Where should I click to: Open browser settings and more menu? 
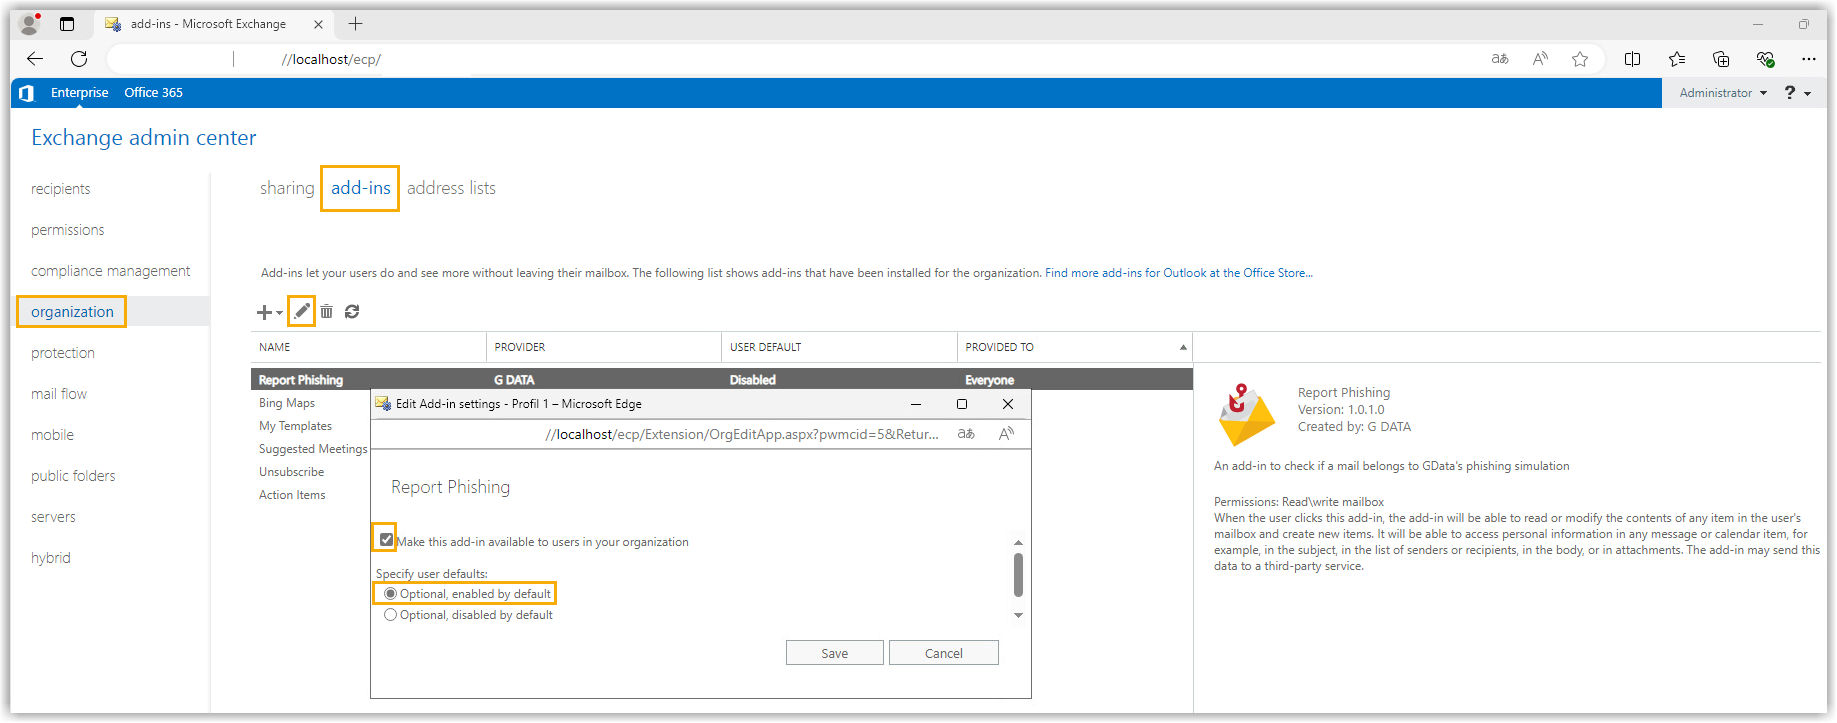point(1809,59)
